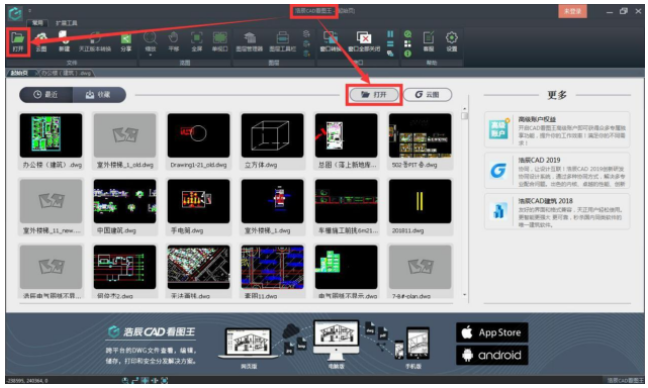The height and width of the screenshot is (388, 648).
Task: Click the 未登录 login button
Action: [572, 11]
